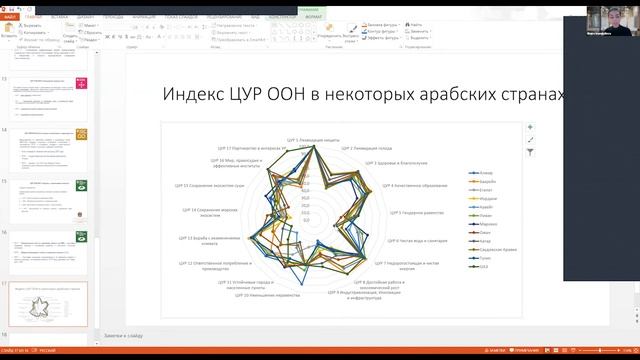Screen dimensions: 640x360
Task: Click the radar chart label 'ЦУР 13 Борьба с изменением климата'
Action: point(209,240)
